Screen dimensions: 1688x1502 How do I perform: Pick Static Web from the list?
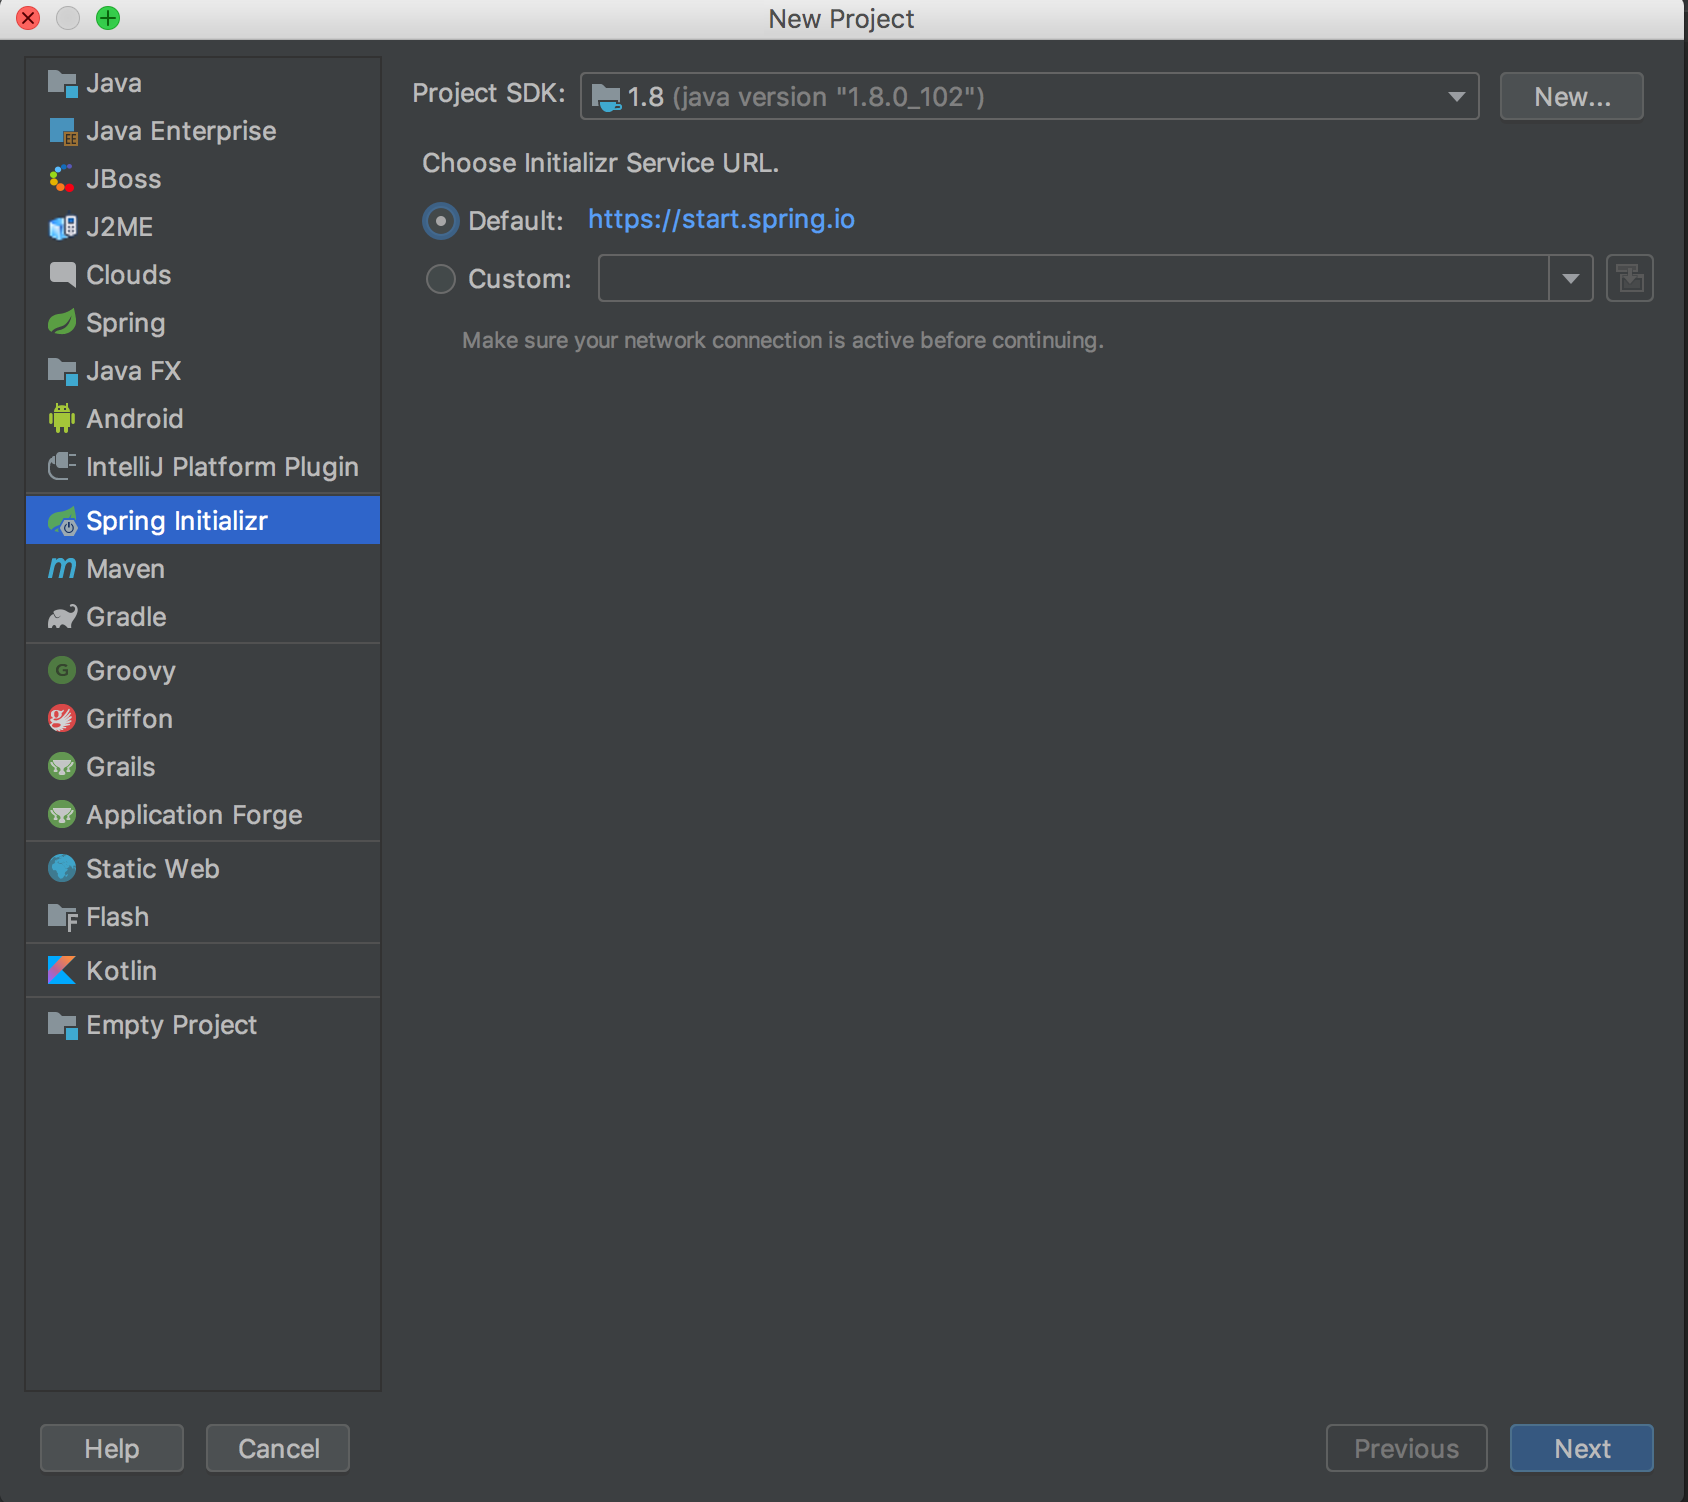[203, 869]
